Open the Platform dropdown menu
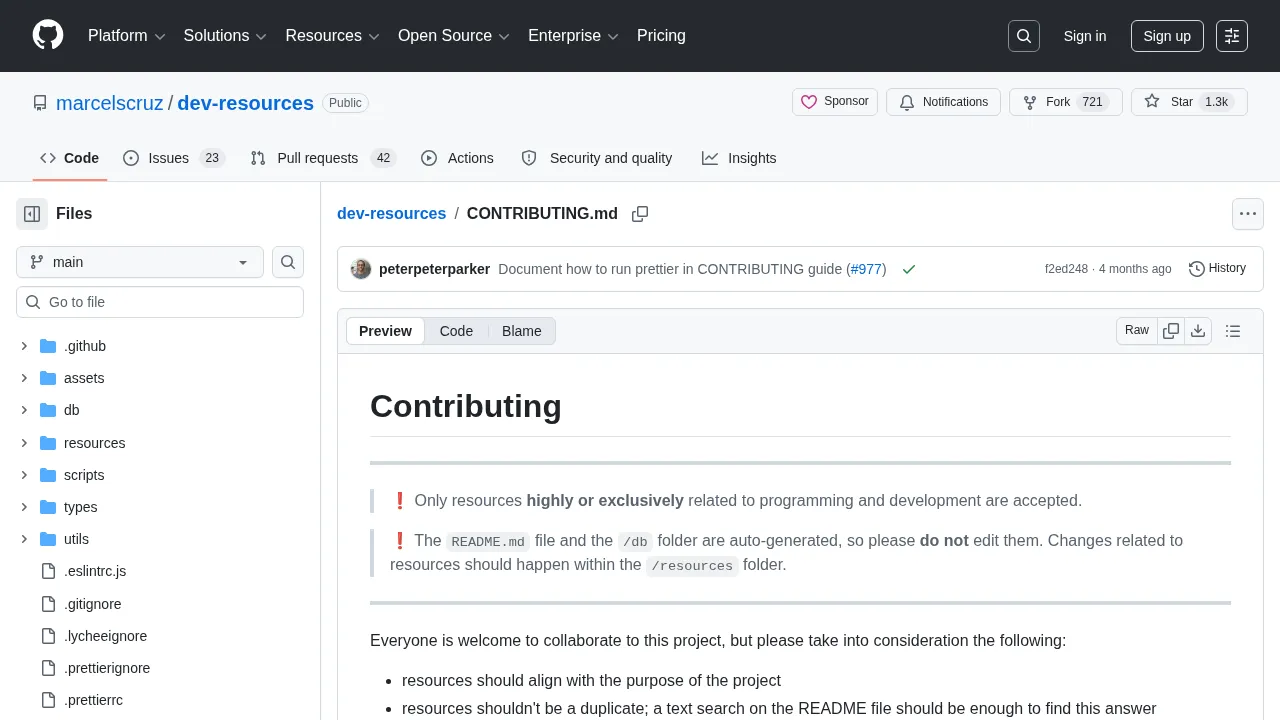This screenshot has width=1280, height=720. (127, 36)
